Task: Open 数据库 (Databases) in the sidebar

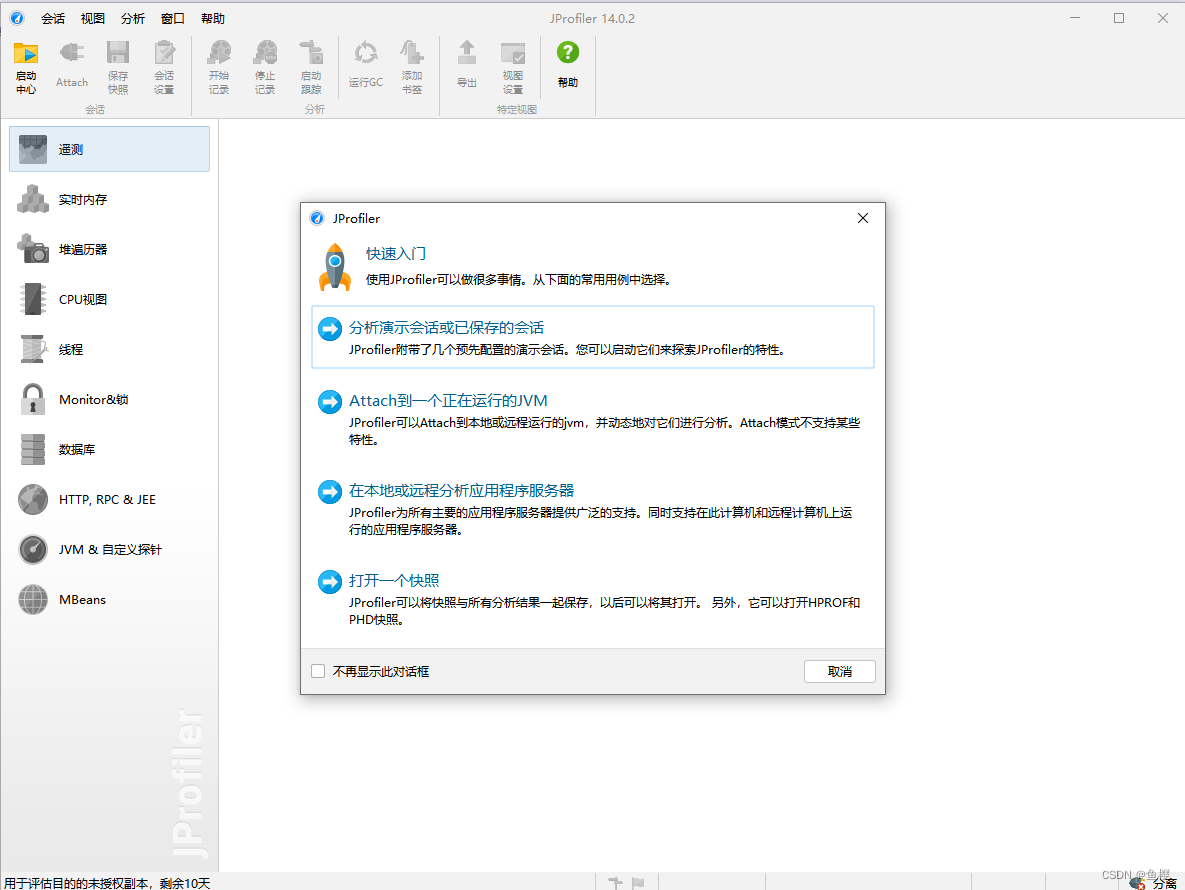Action: pos(110,450)
